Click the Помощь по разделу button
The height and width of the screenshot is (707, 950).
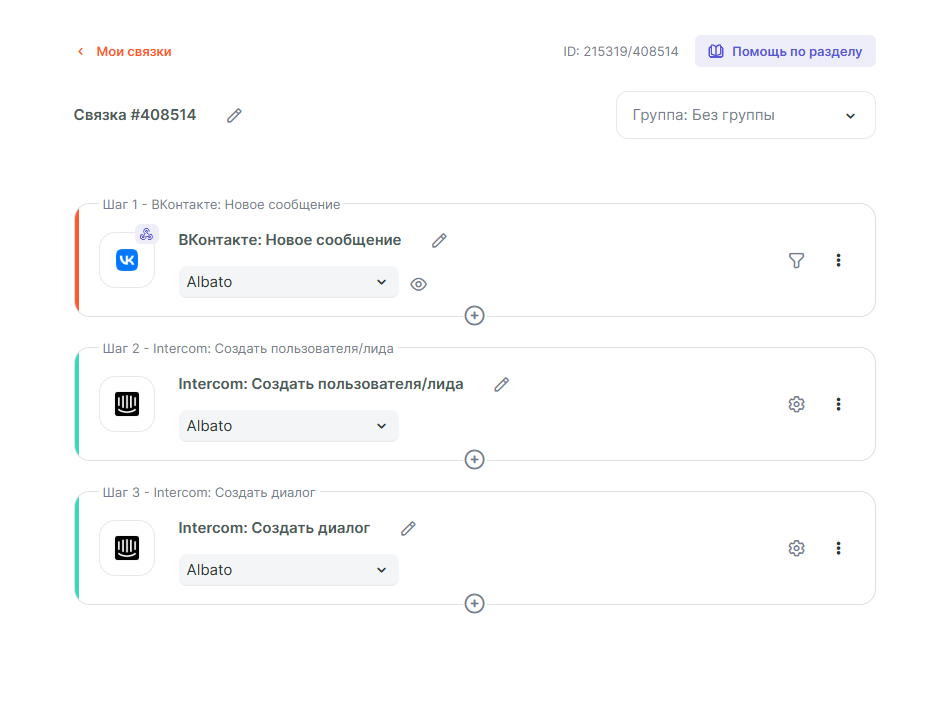click(785, 52)
